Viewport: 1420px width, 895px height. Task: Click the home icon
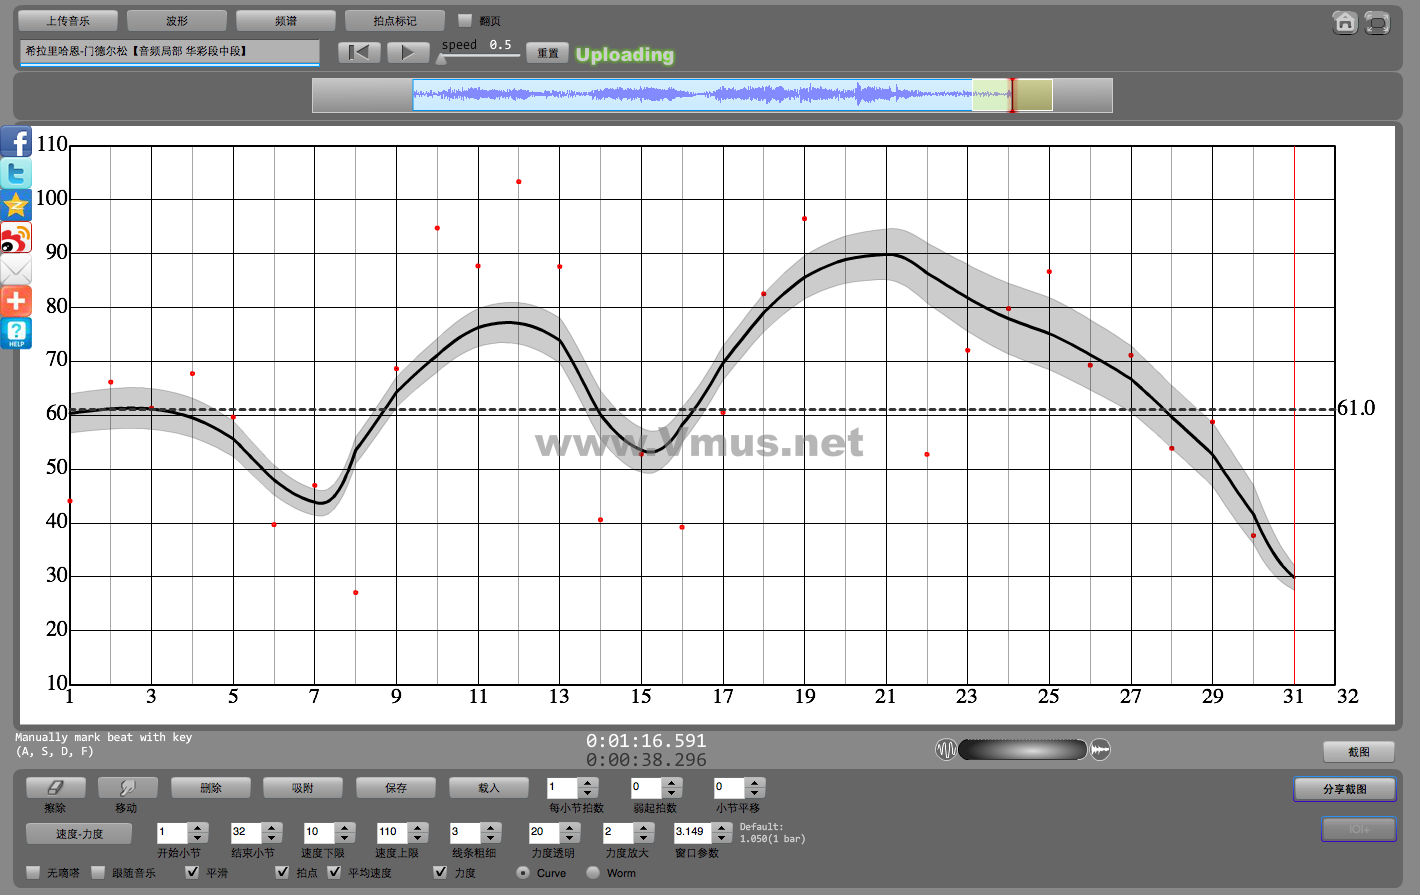pyautogui.click(x=1345, y=22)
